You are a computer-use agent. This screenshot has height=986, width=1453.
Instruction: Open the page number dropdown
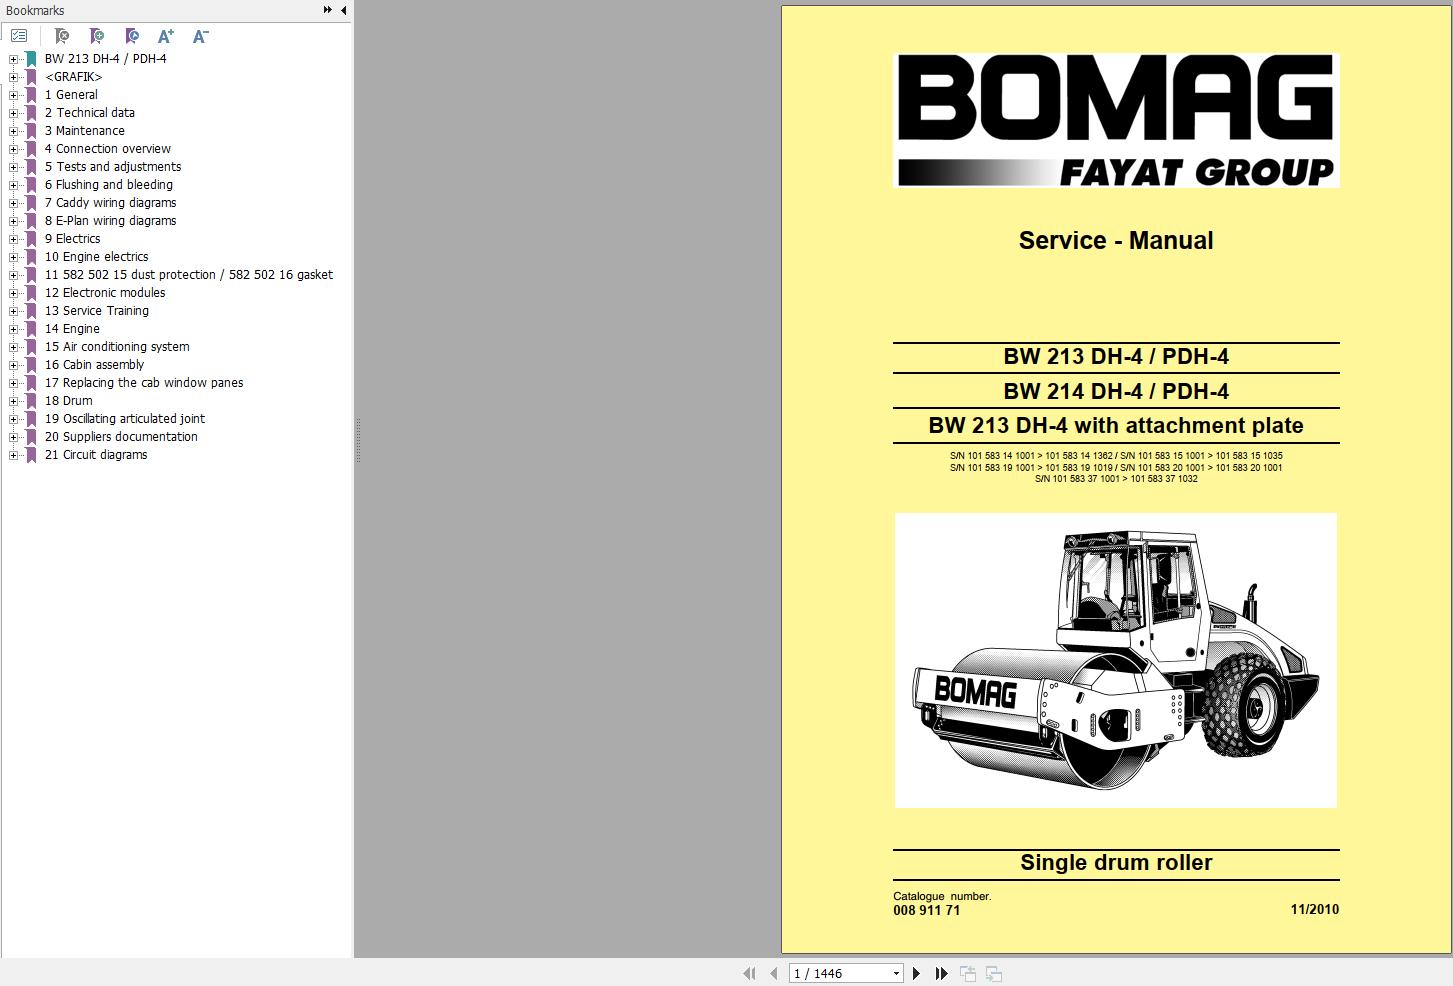pos(895,972)
